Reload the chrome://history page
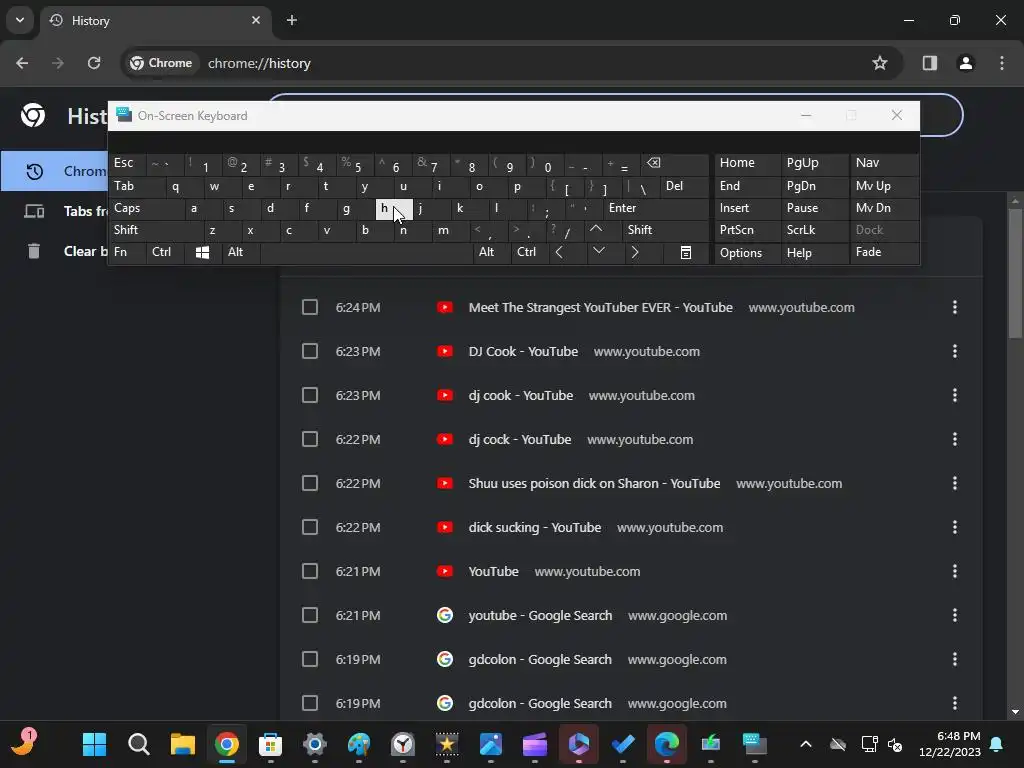Image resolution: width=1024 pixels, height=768 pixels. pos(94,63)
